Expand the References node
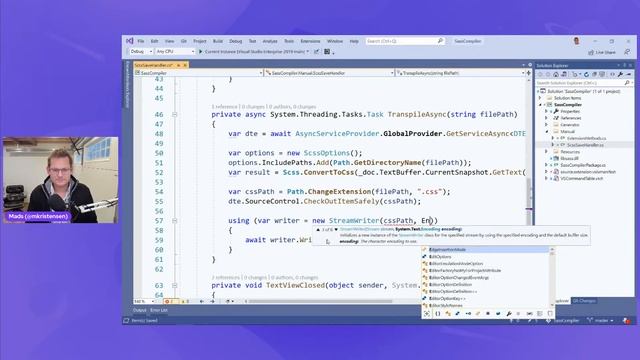Image resolution: width=640 pixels, height=360 pixels. [547, 118]
